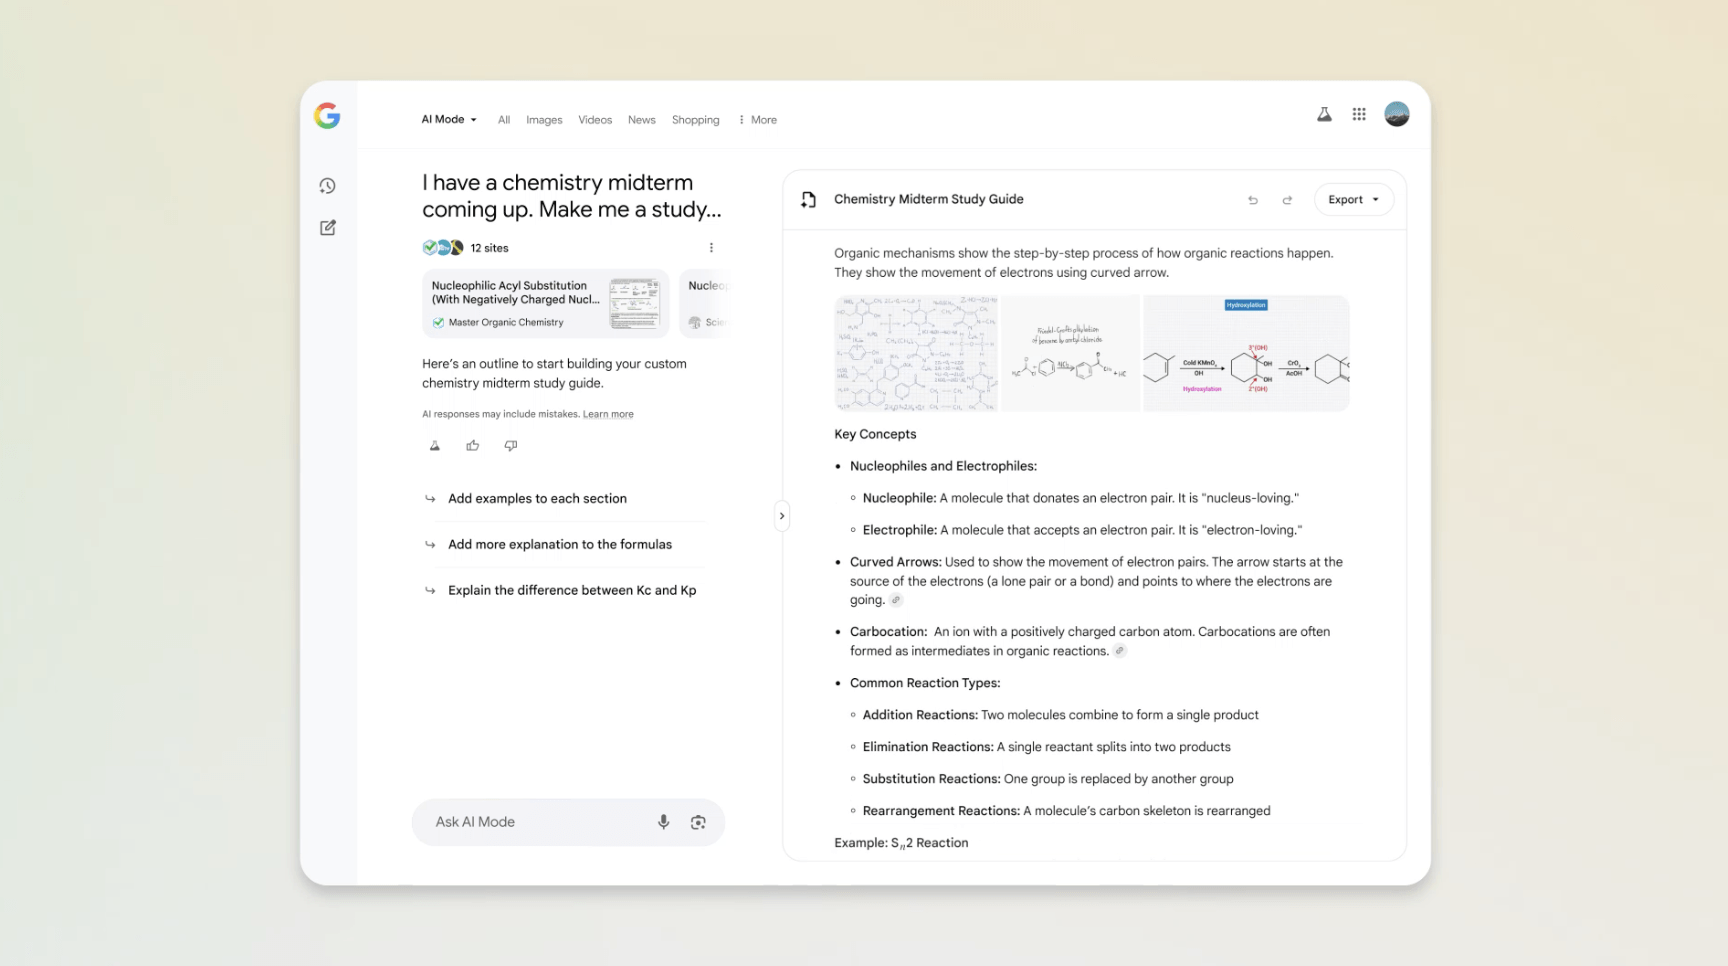
Task: Click the Electrophile definition line
Action: (1083, 530)
